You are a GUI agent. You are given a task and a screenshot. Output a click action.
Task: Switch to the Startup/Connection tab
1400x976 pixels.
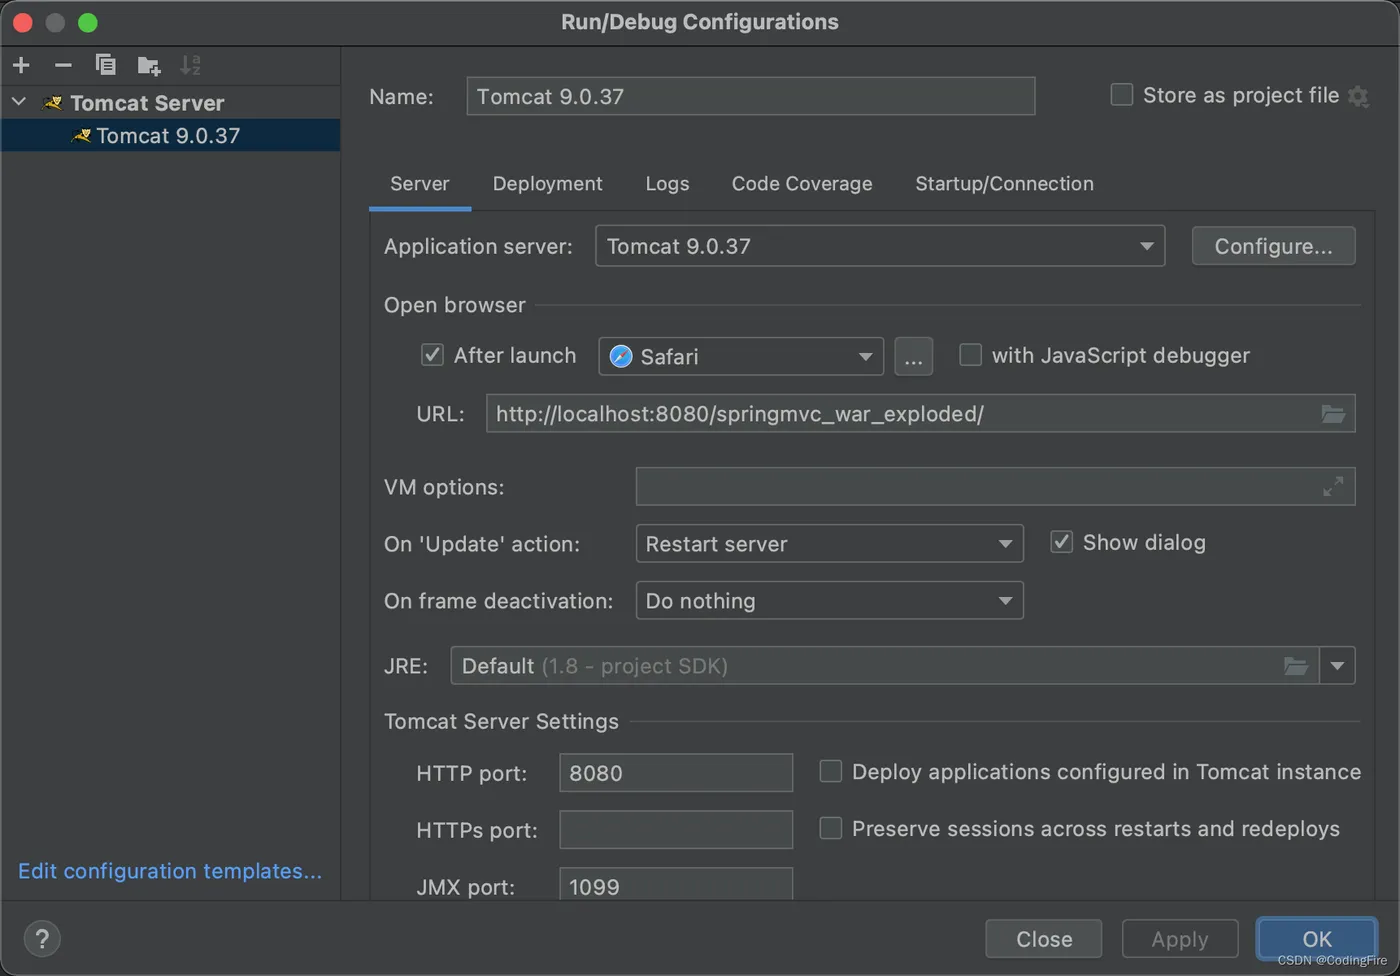click(1004, 184)
